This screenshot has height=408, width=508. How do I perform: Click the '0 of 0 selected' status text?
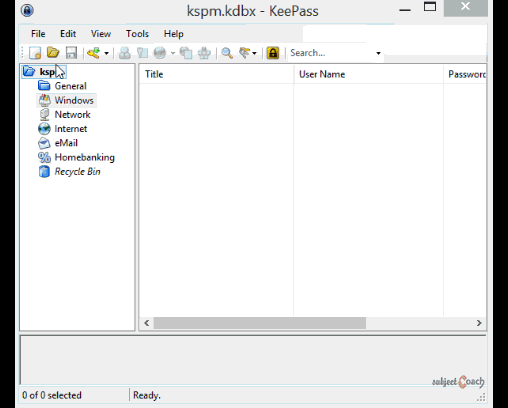pyautogui.click(x=52, y=395)
